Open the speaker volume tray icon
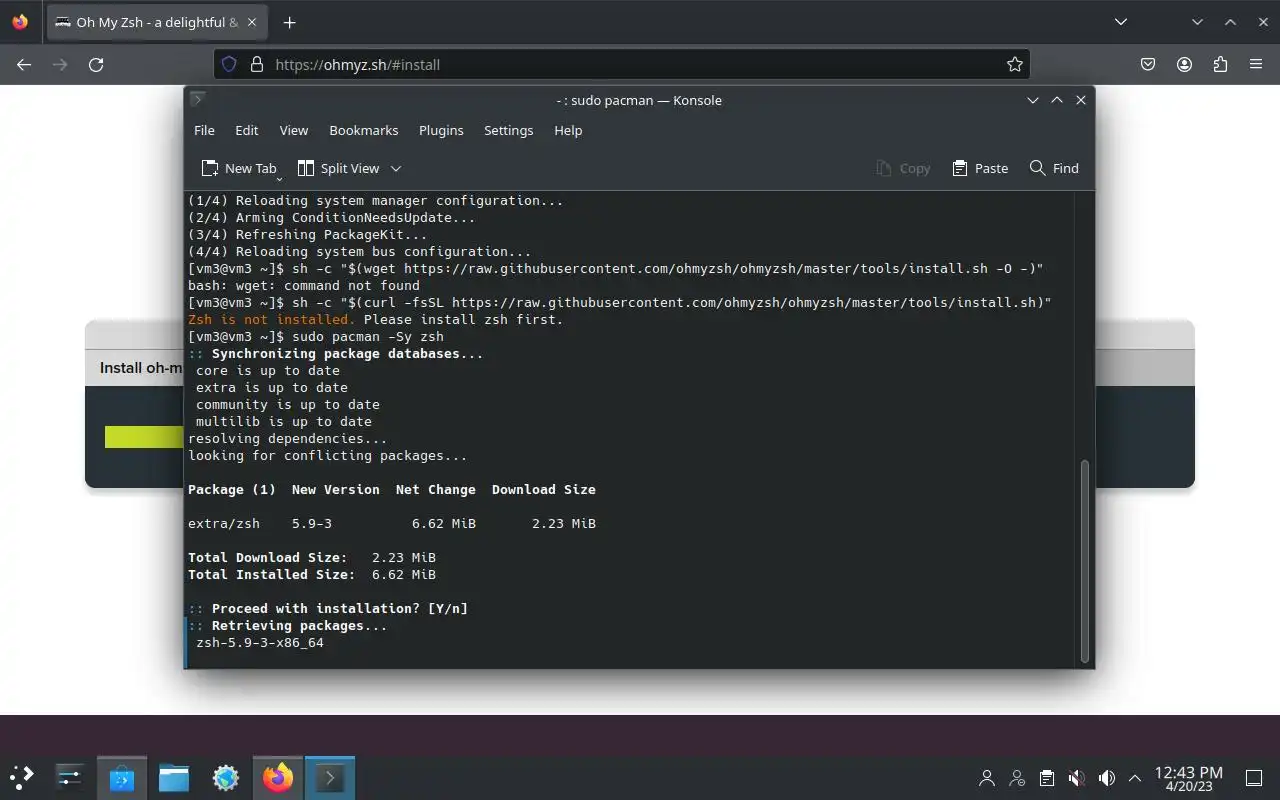 [1107, 778]
